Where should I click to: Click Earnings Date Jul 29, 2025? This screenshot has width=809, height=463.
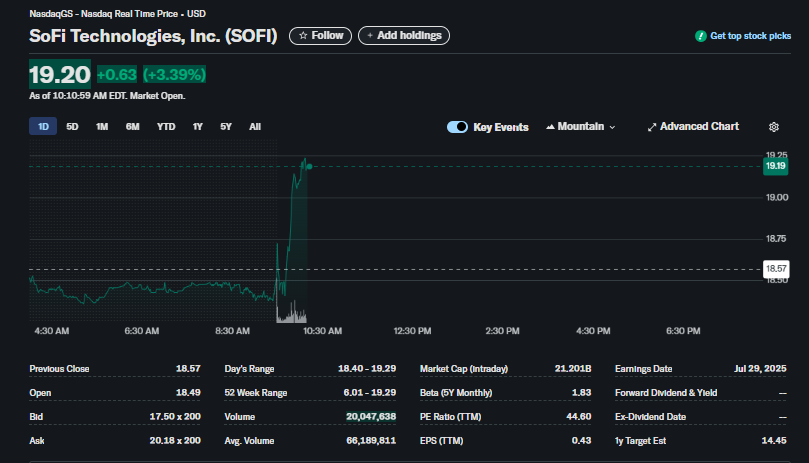click(x=760, y=369)
